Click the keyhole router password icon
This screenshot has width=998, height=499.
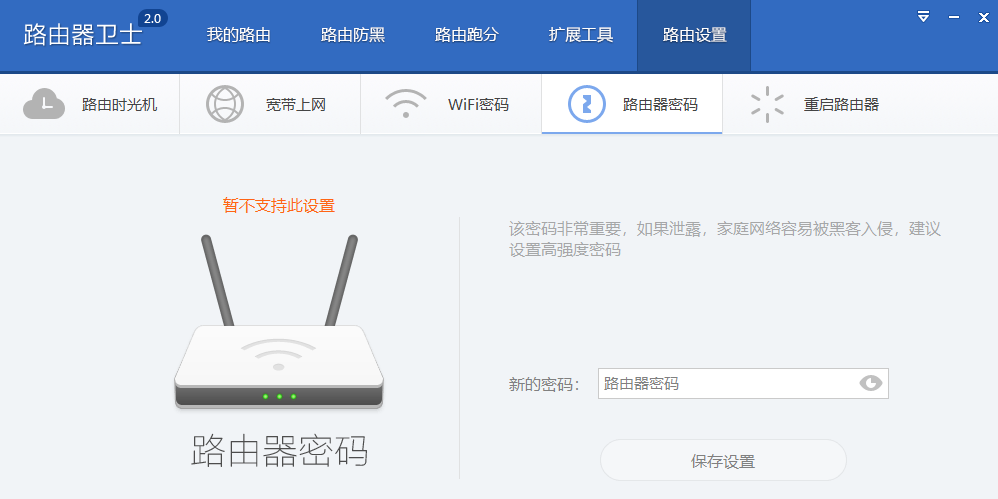click(587, 104)
